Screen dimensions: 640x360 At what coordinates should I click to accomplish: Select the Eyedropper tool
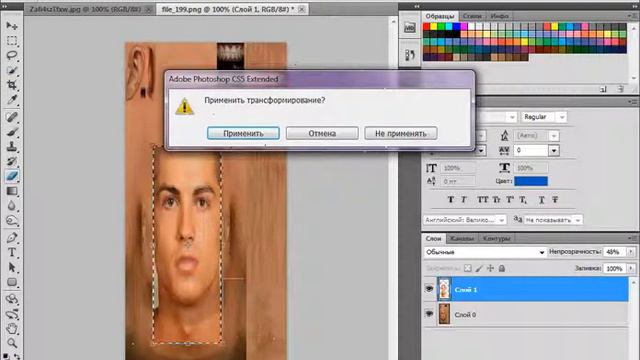(x=11, y=100)
